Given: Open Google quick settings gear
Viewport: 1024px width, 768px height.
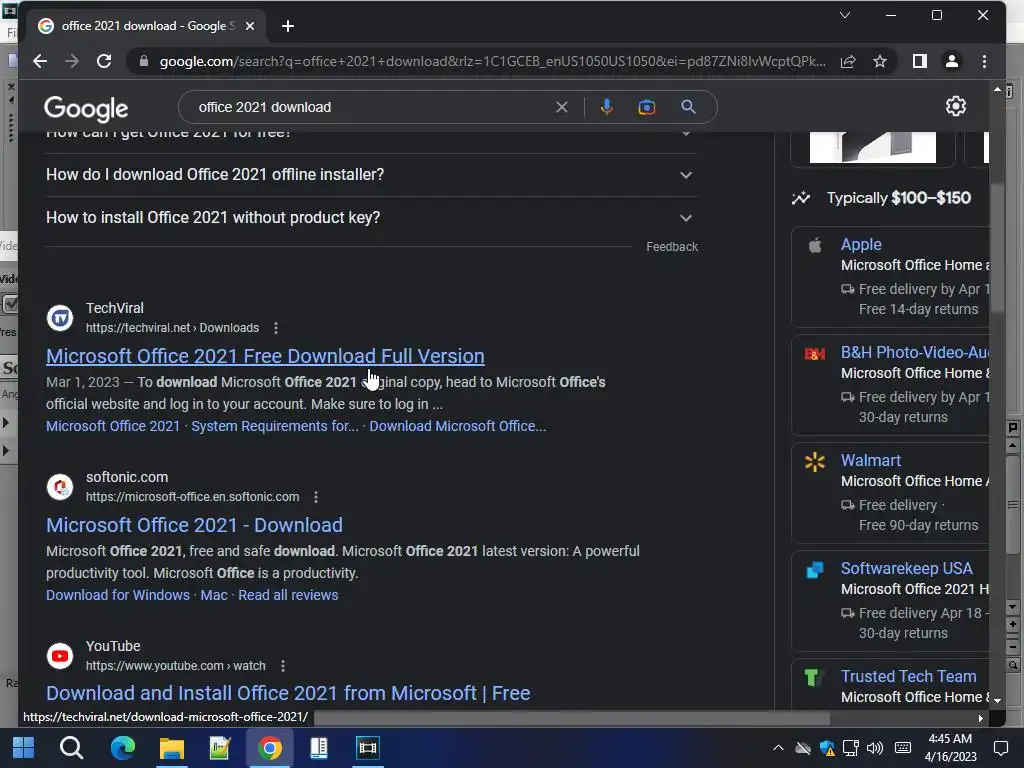Looking at the screenshot, I should click(x=955, y=106).
